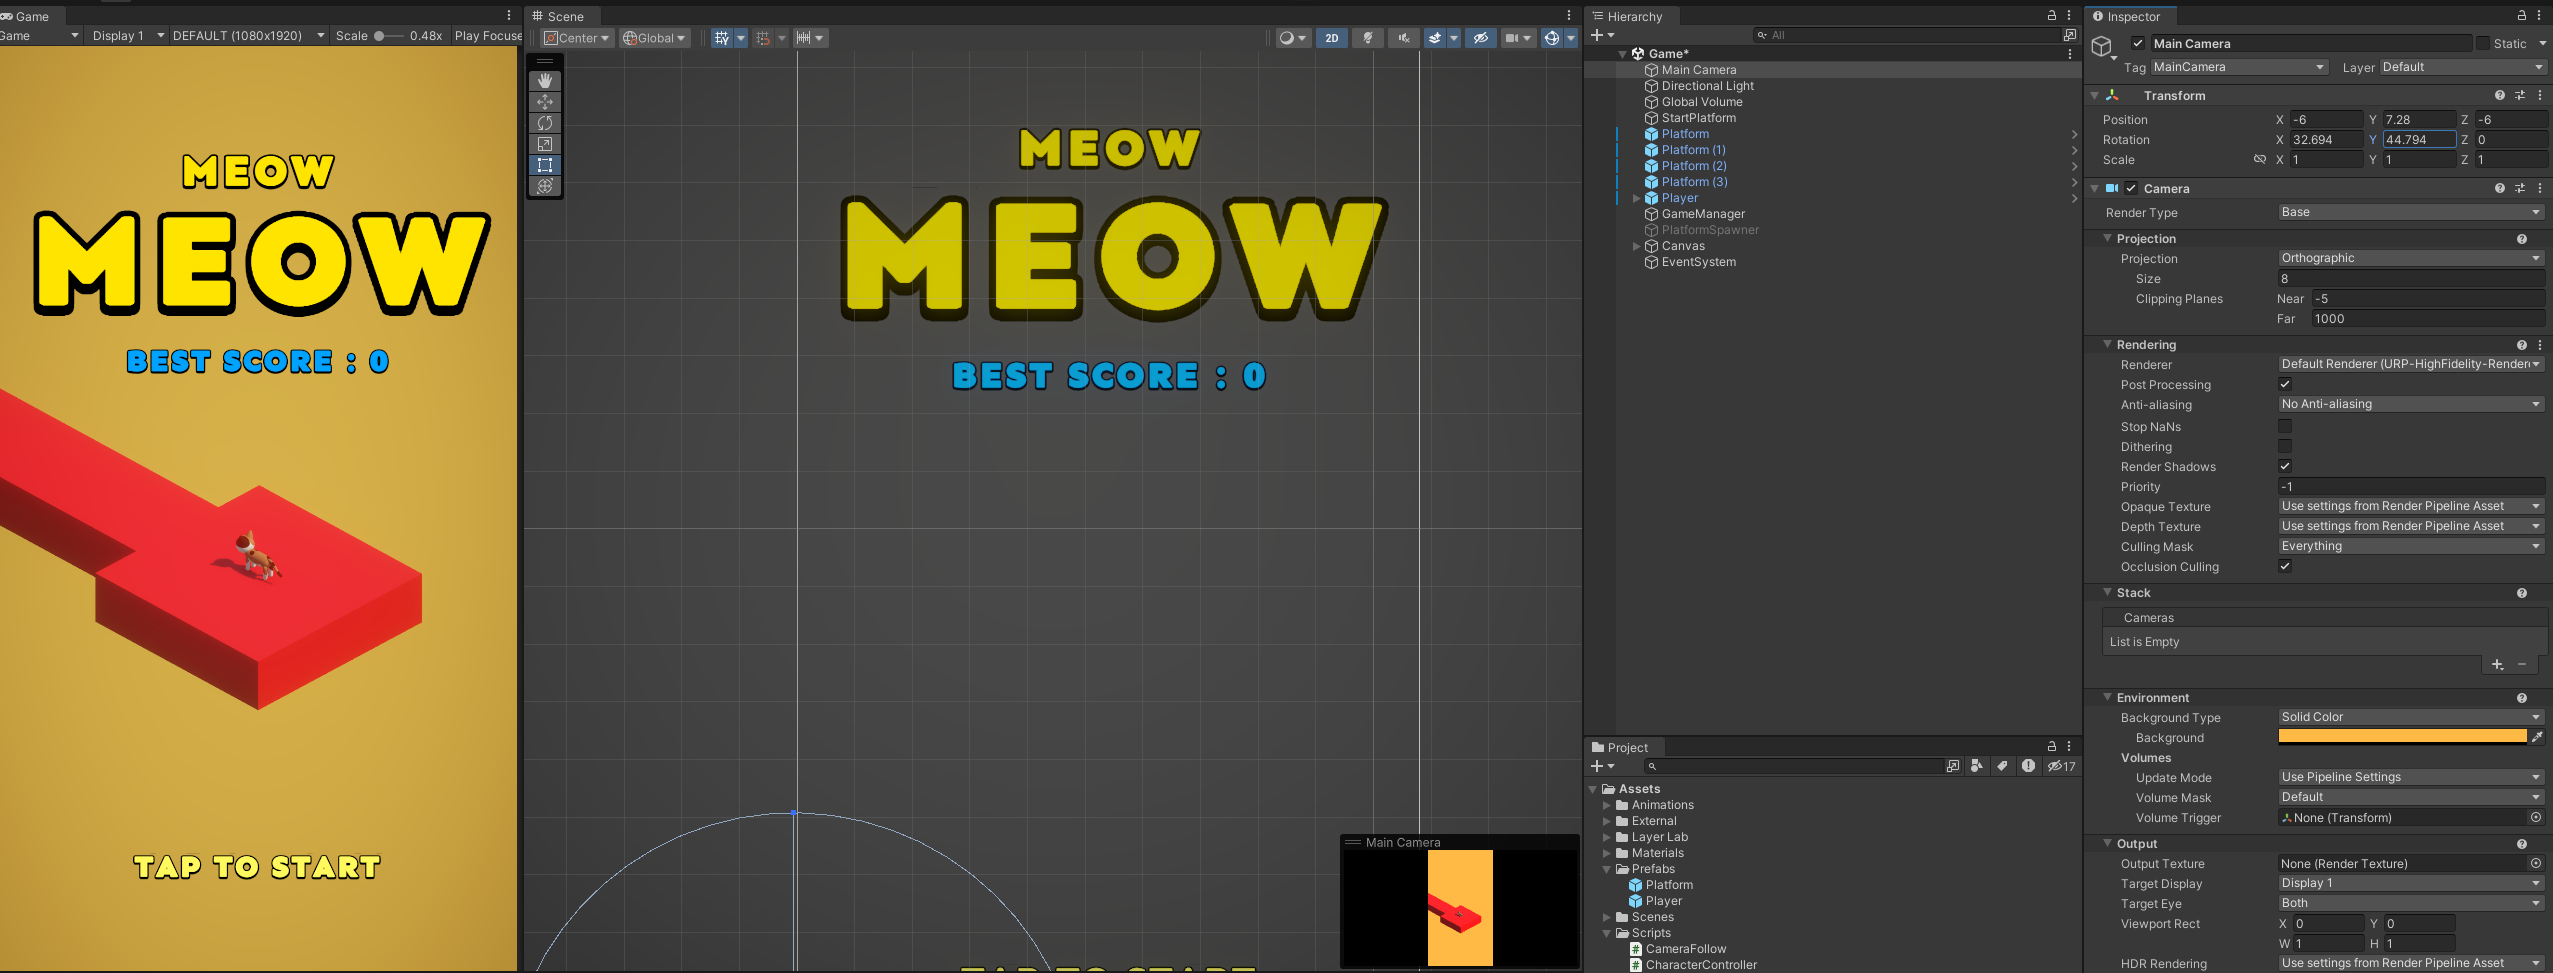Add camera to Stack with plus icon
Screen dimensions: 2553x973
(x=2497, y=665)
